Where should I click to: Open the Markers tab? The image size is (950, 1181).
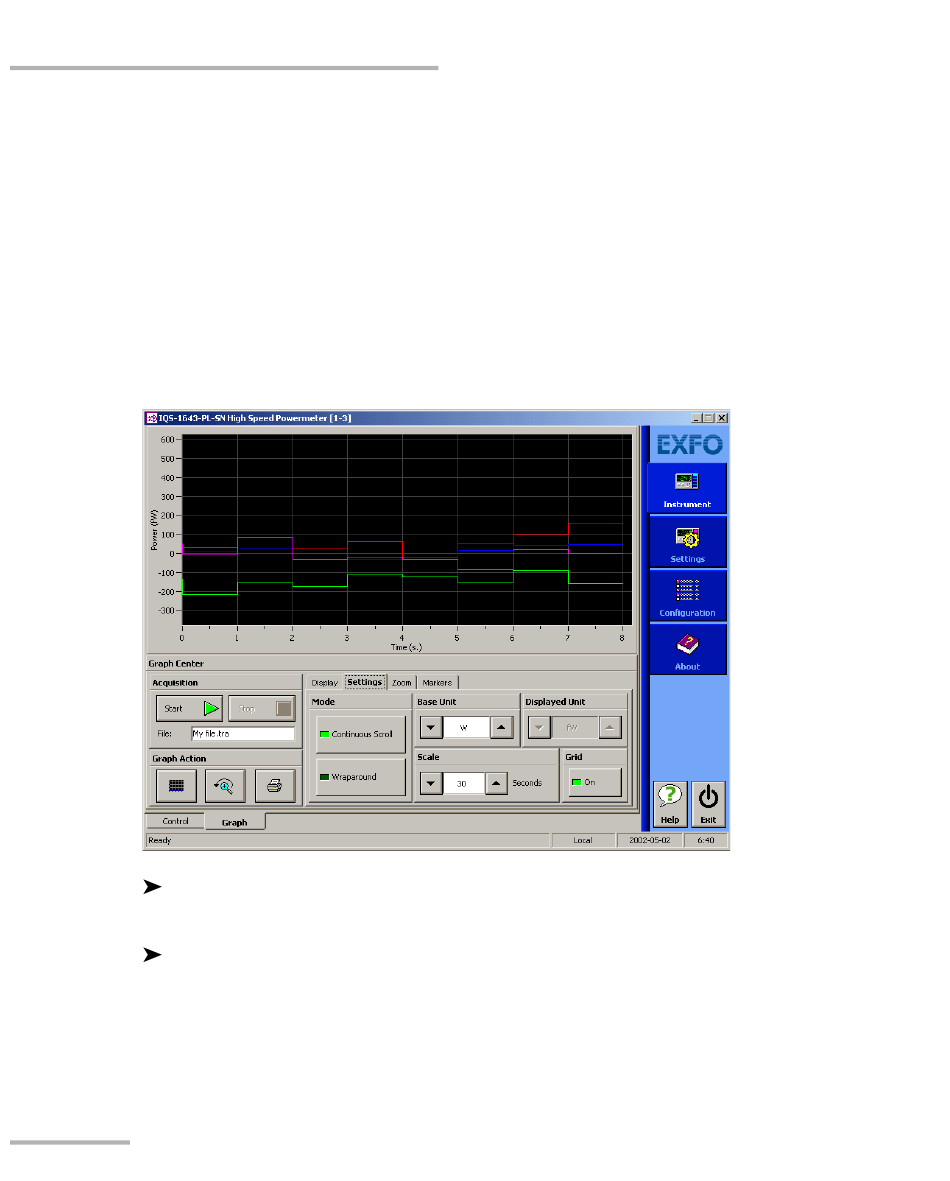(x=437, y=683)
